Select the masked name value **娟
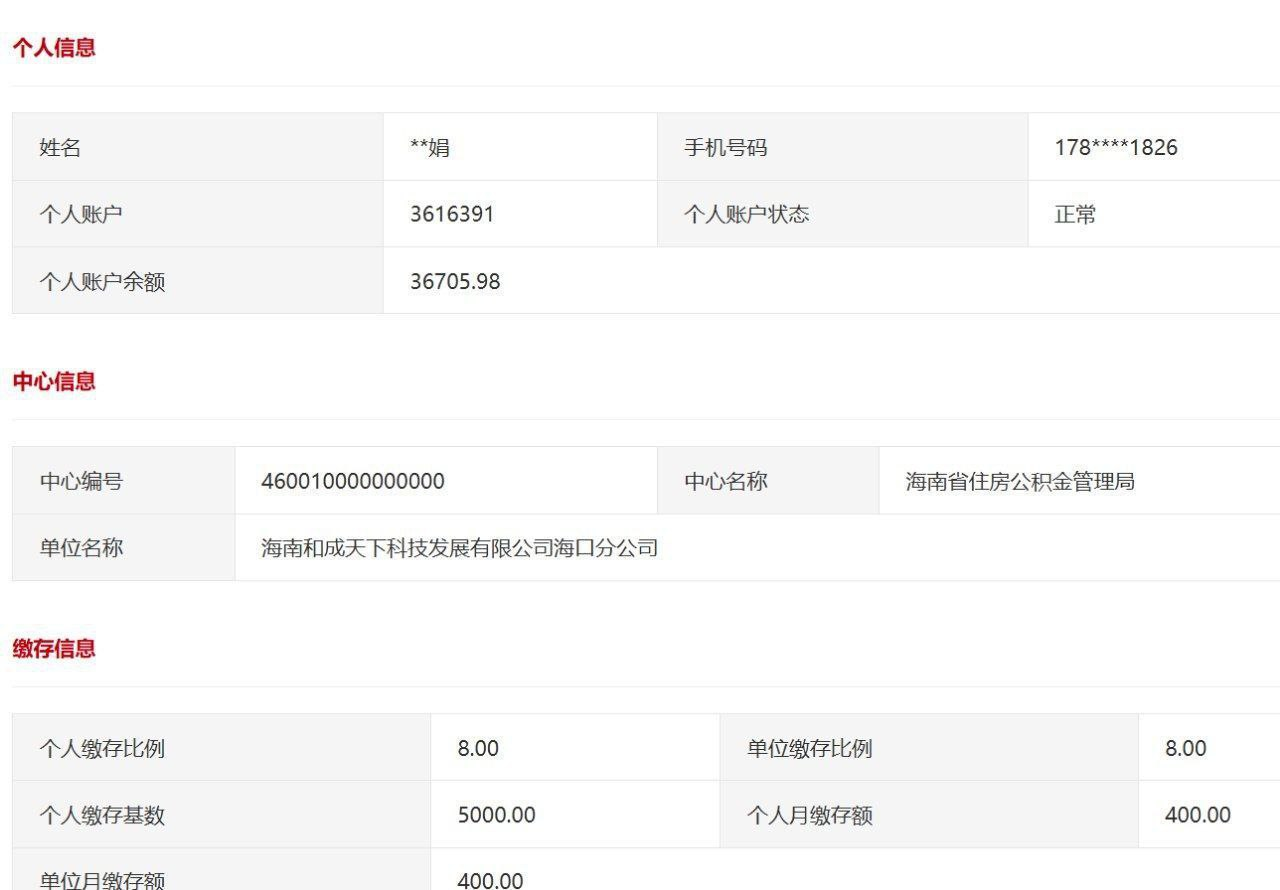The height and width of the screenshot is (890, 1280). 430,148
